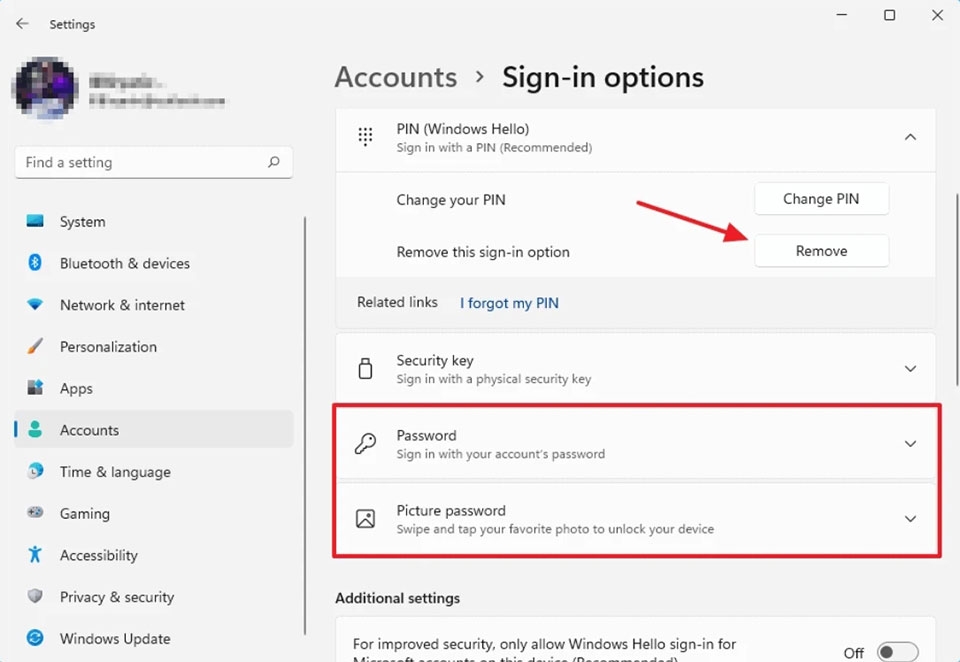Screen dimensions: 960x662
Task: Click the Change PIN button
Action: point(821,199)
